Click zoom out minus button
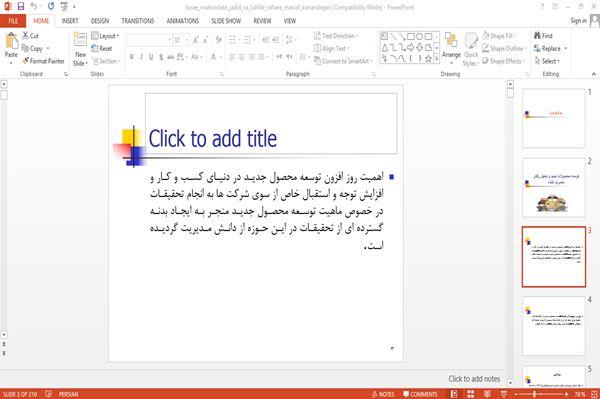600x399 pixels. 515,394
